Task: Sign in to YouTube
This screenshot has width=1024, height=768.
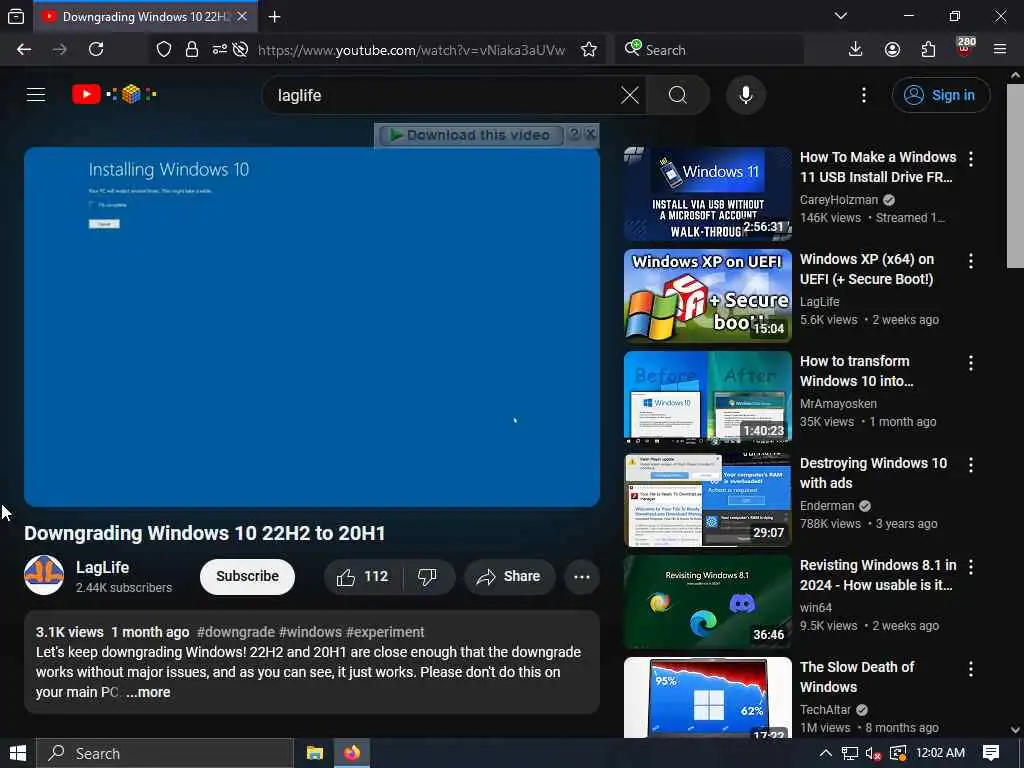Action: point(940,95)
